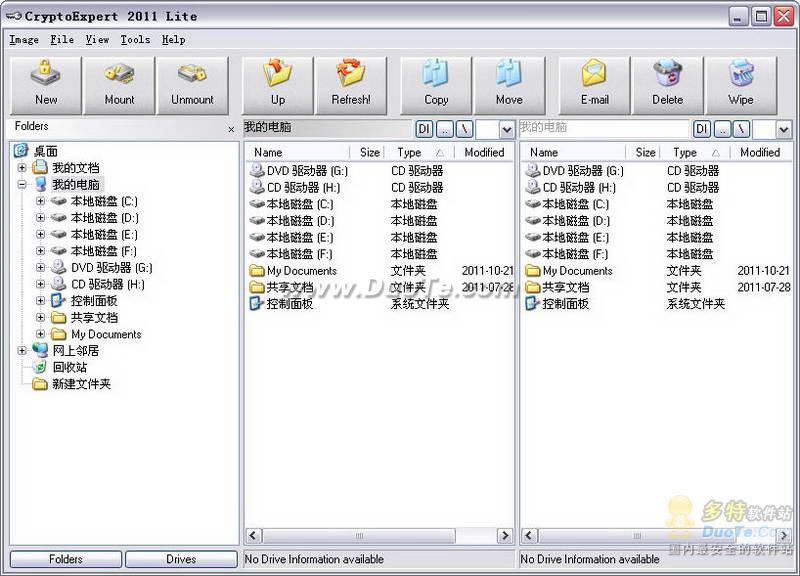Sort the middle pane by Size column
This screenshot has height=576, width=800.
[x=367, y=152]
